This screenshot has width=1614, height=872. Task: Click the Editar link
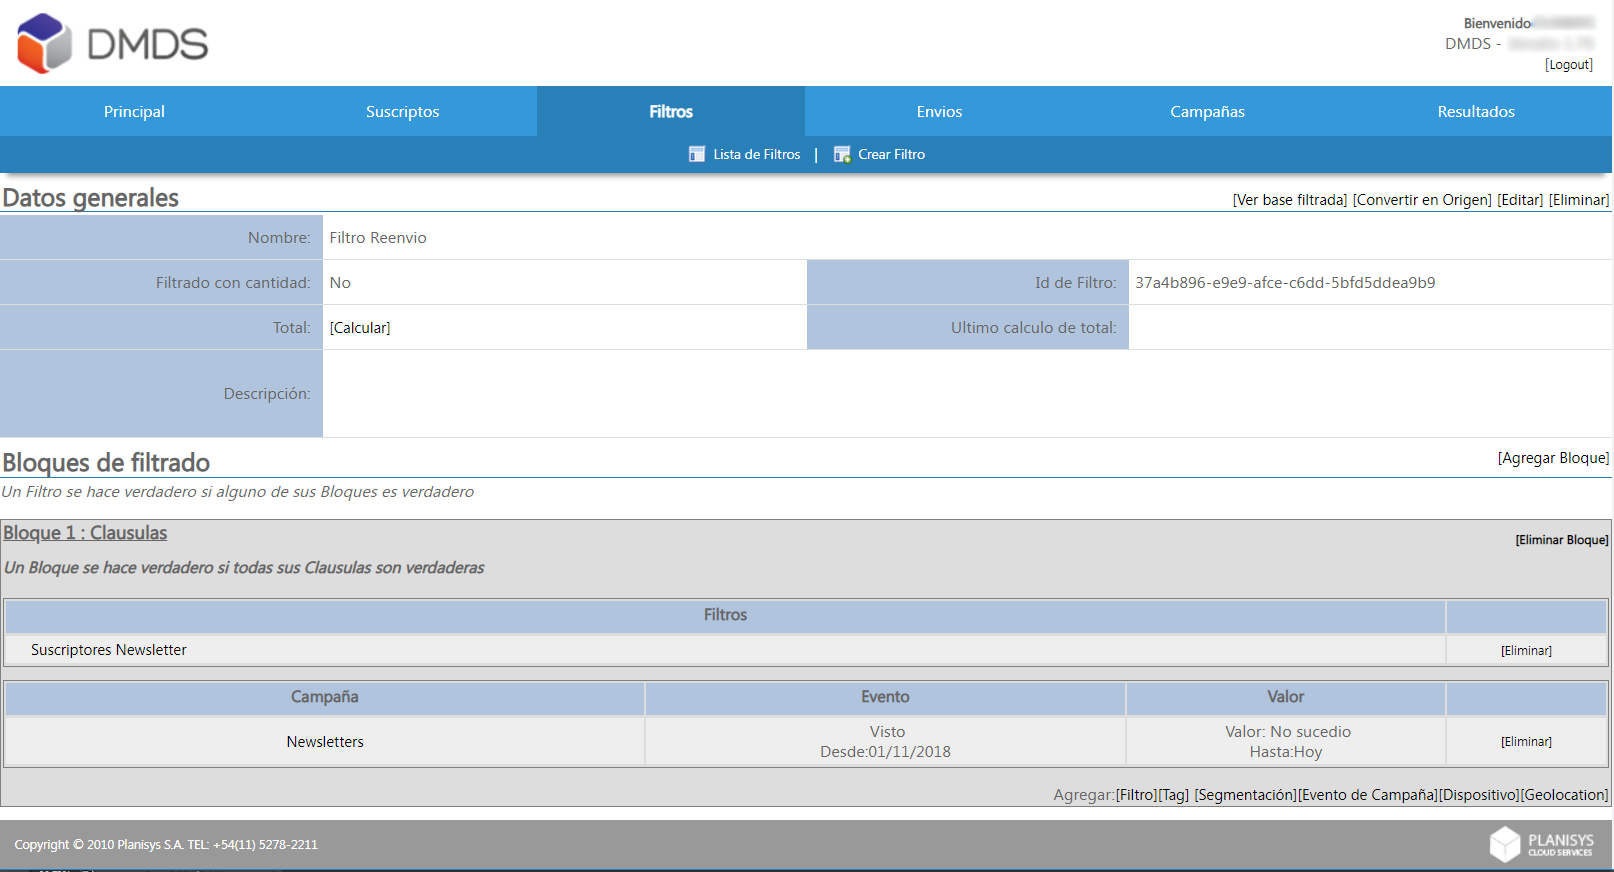point(1520,200)
